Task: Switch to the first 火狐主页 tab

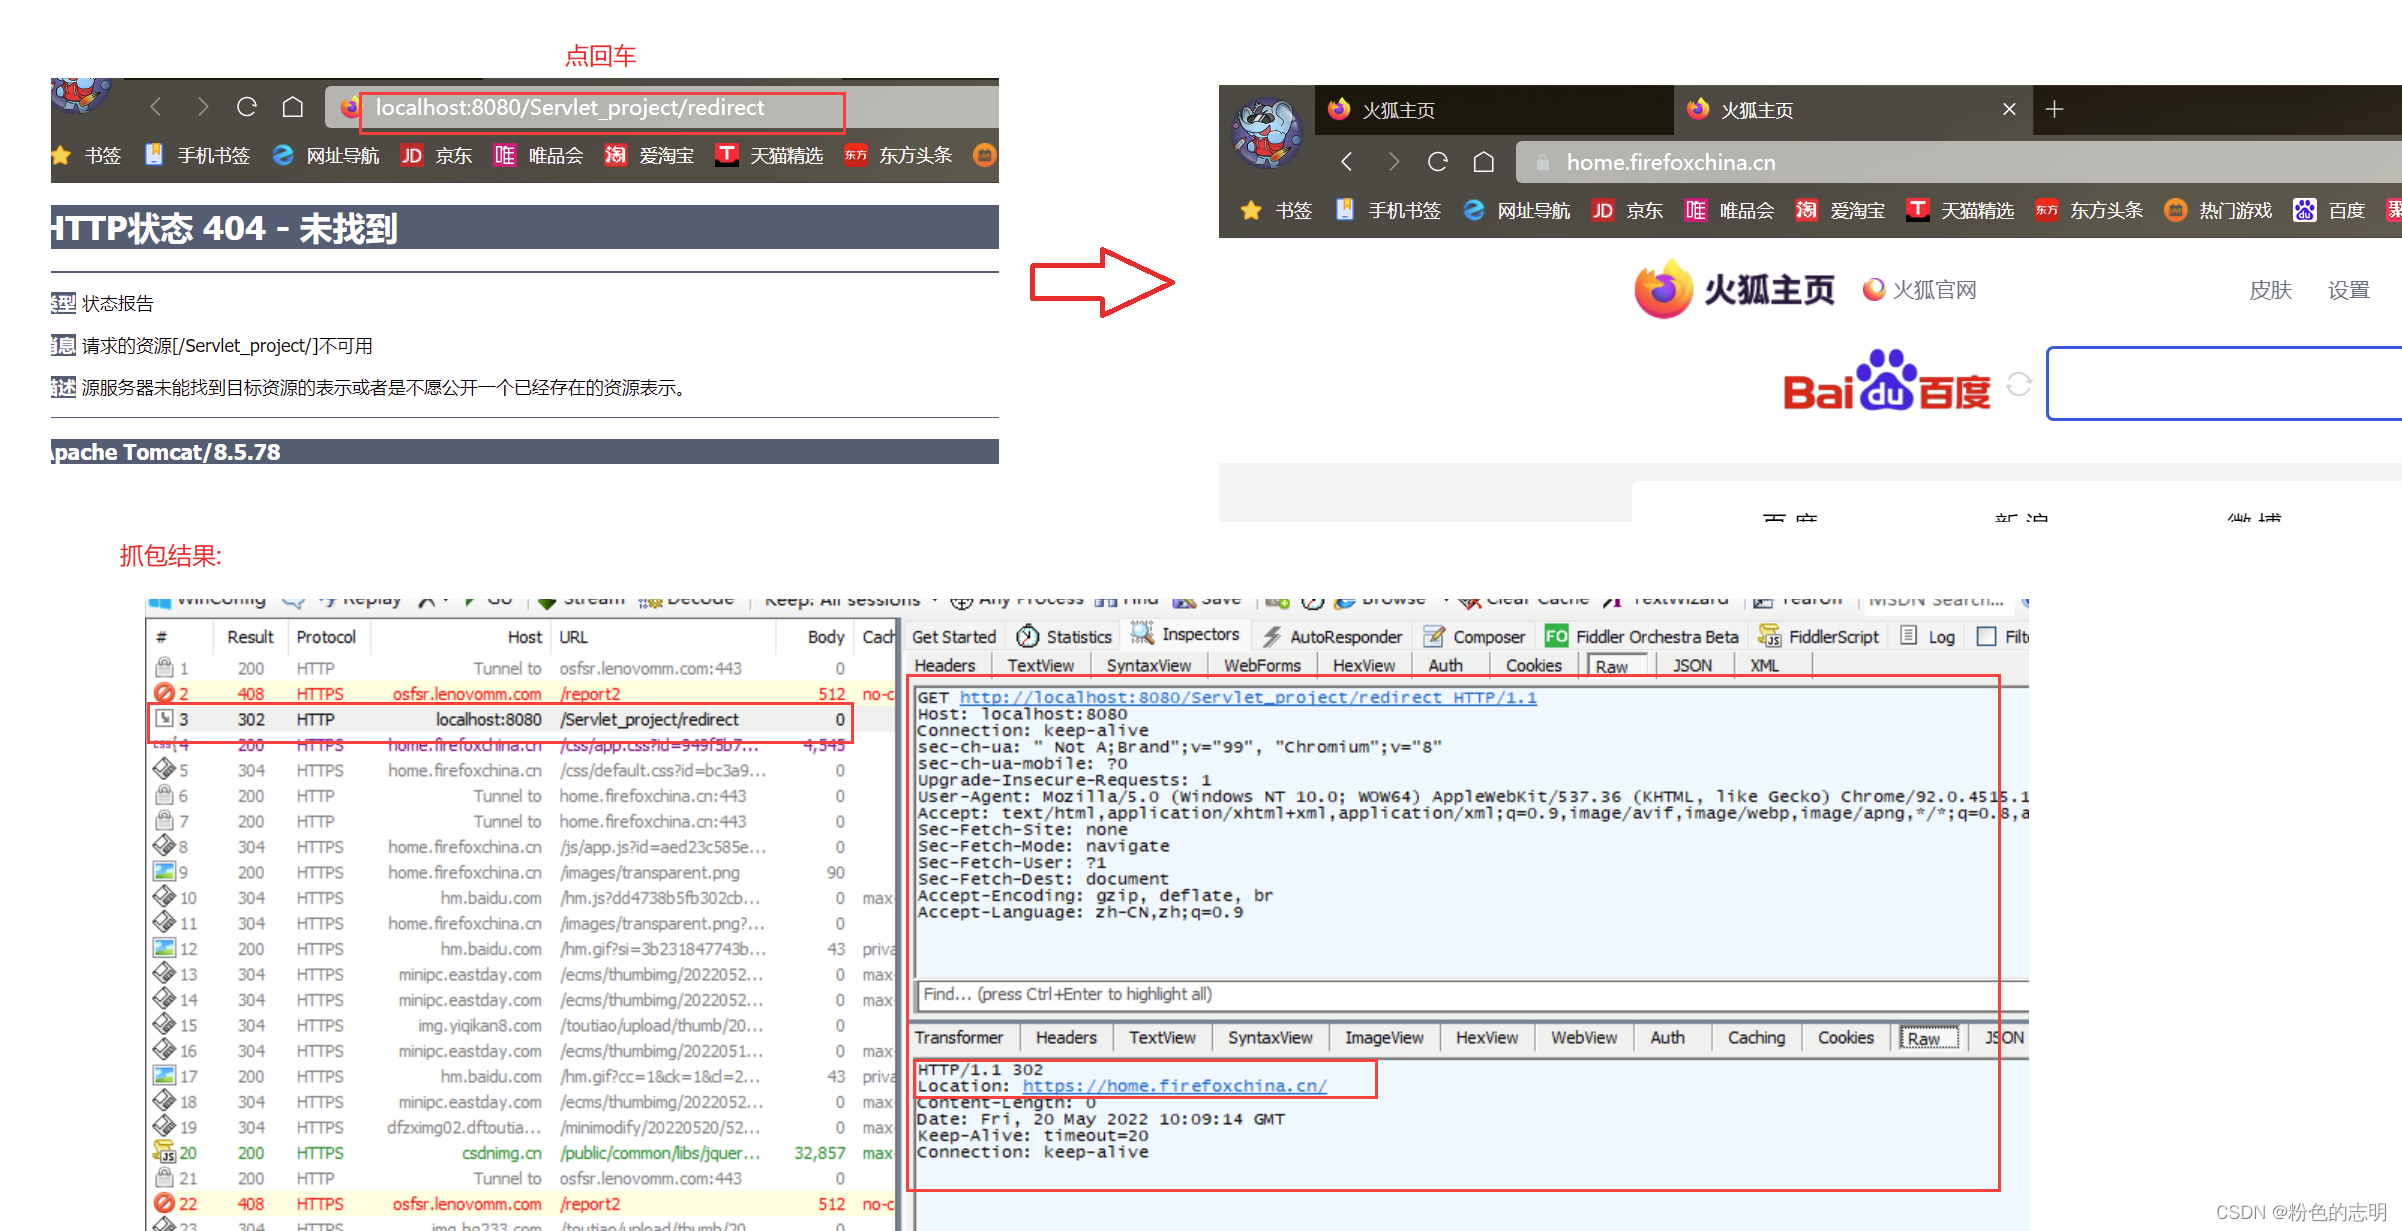Action: coord(1492,109)
